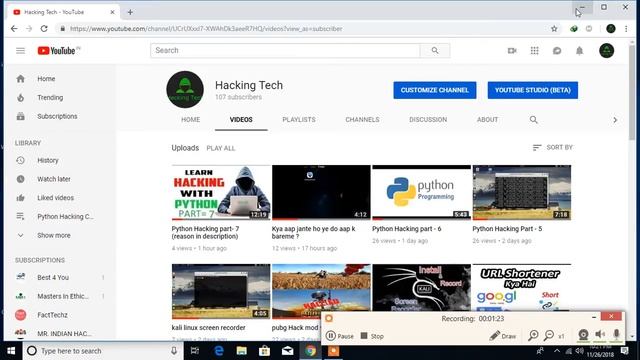Switch to the channel Home tab

pyautogui.click(x=191, y=120)
